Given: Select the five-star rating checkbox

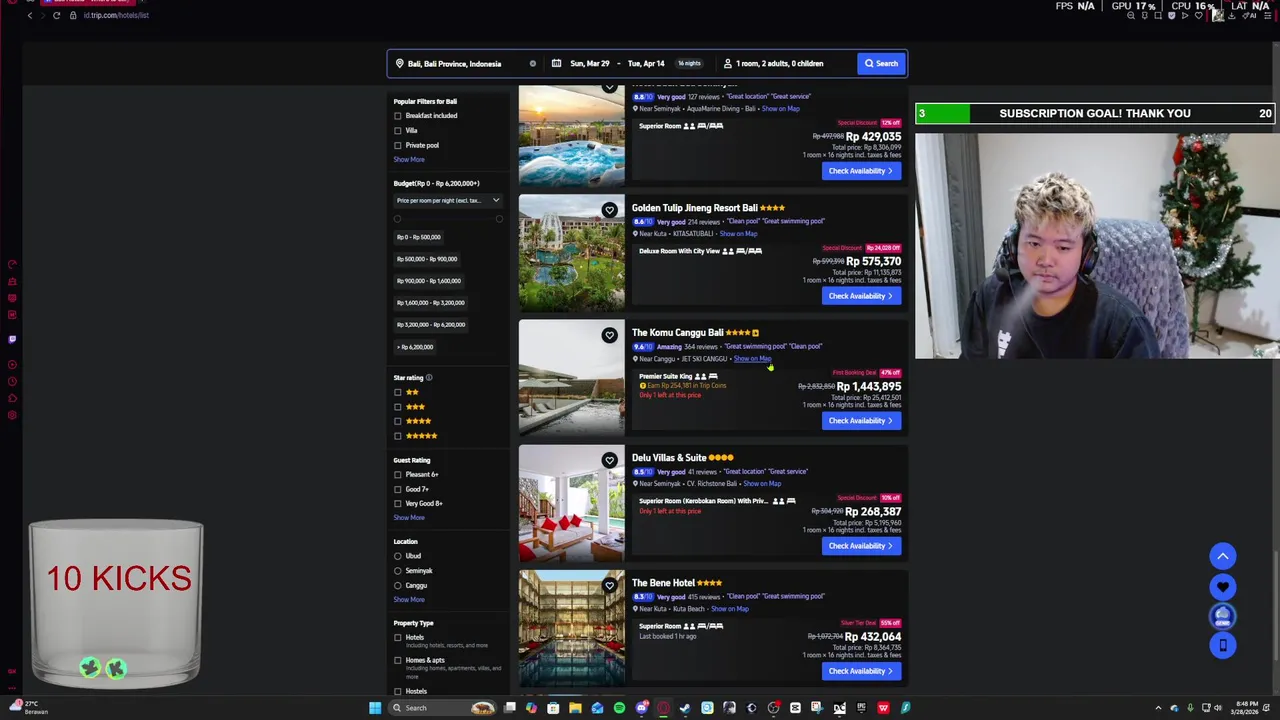Looking at the screenshot, I should click(x=398, y=436).
